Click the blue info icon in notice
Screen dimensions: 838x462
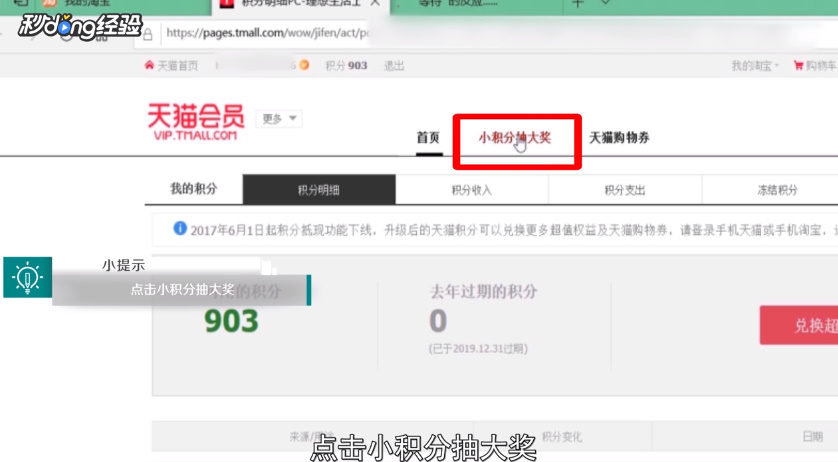click(180, 228)
